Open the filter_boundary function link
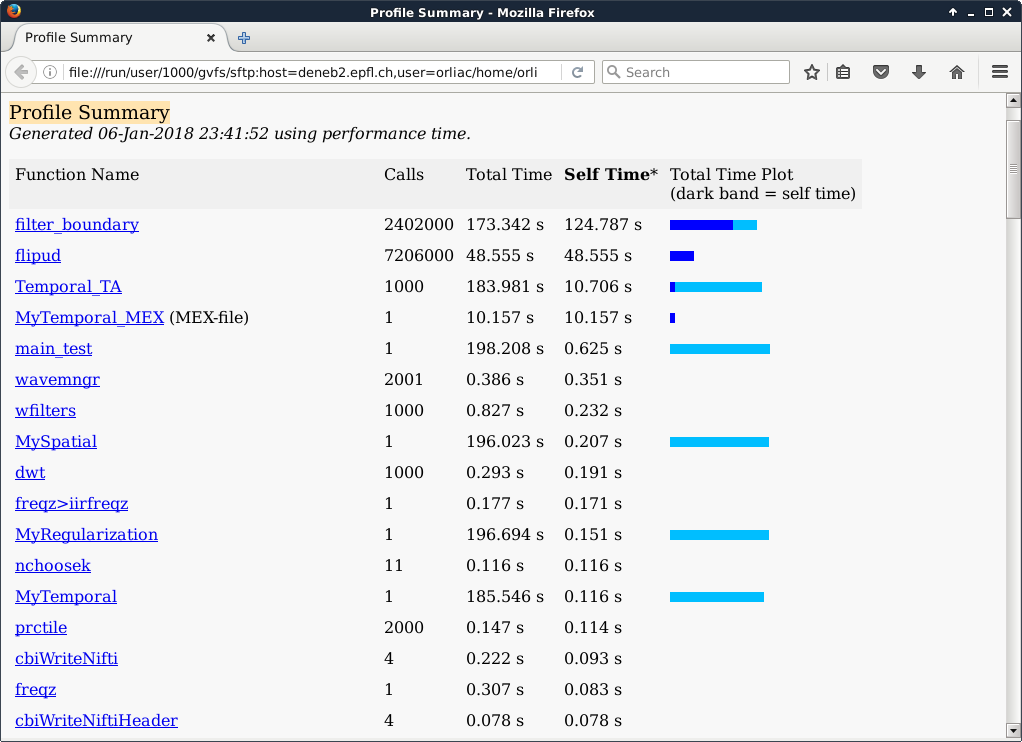Viewport: 1022px width, 742px height. coord(77,225)
